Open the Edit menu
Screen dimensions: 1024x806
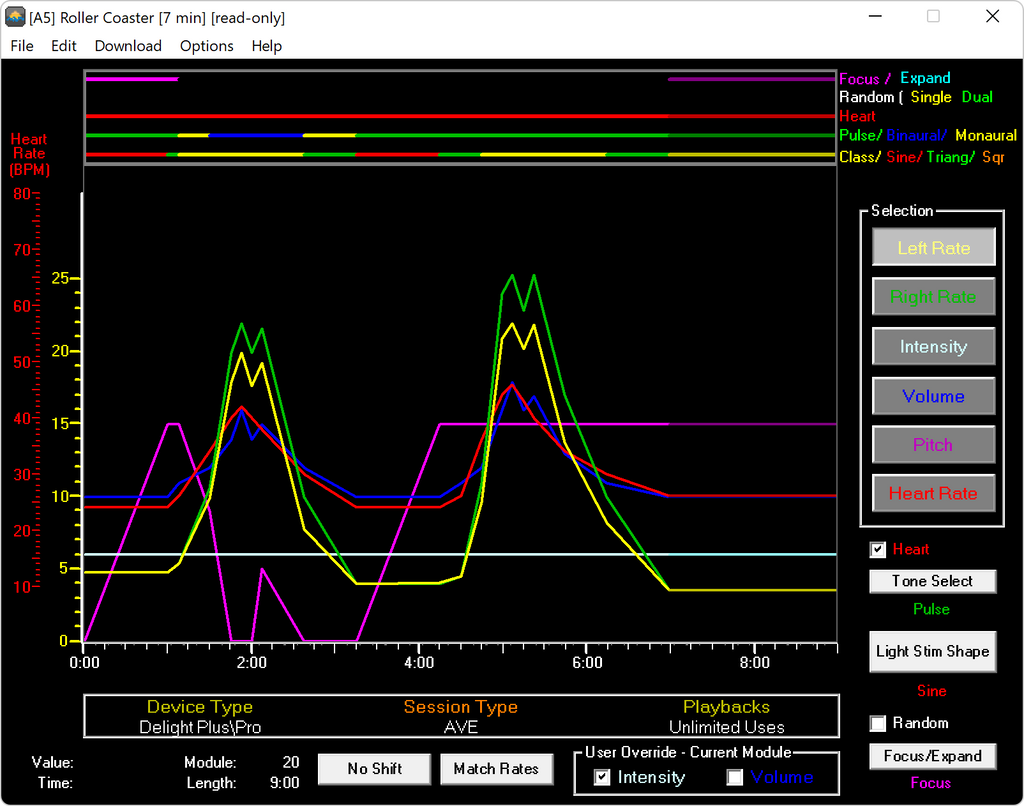(x=64, y=46)
